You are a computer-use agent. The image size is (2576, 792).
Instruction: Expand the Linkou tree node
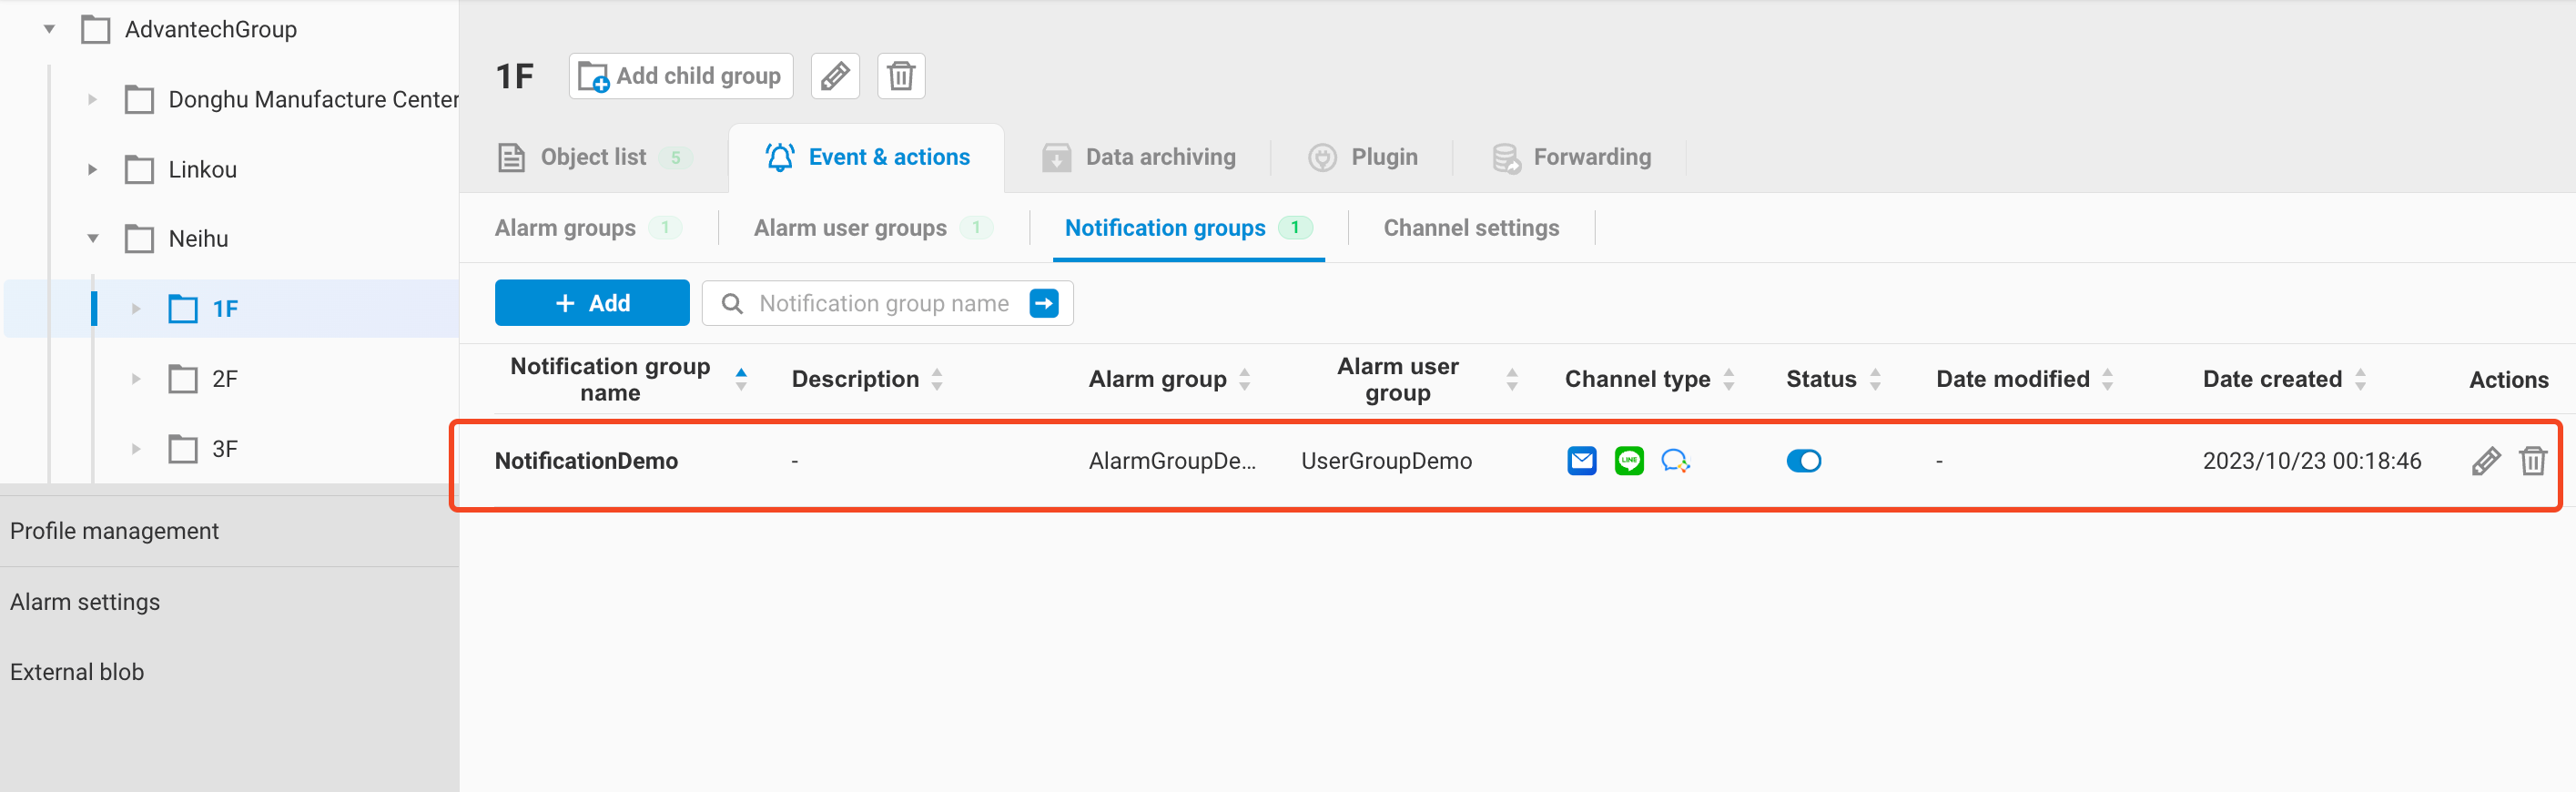pos(92,170)
